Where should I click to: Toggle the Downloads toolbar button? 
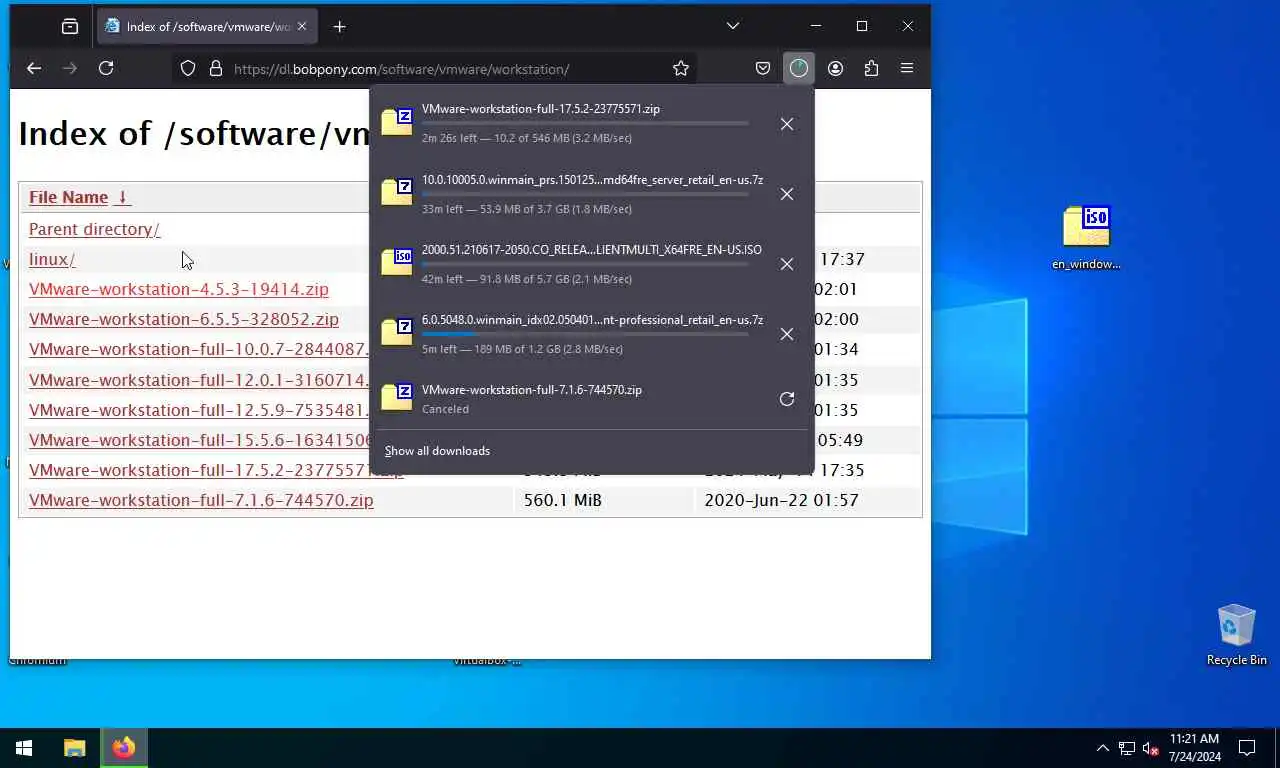pos(798,68)
